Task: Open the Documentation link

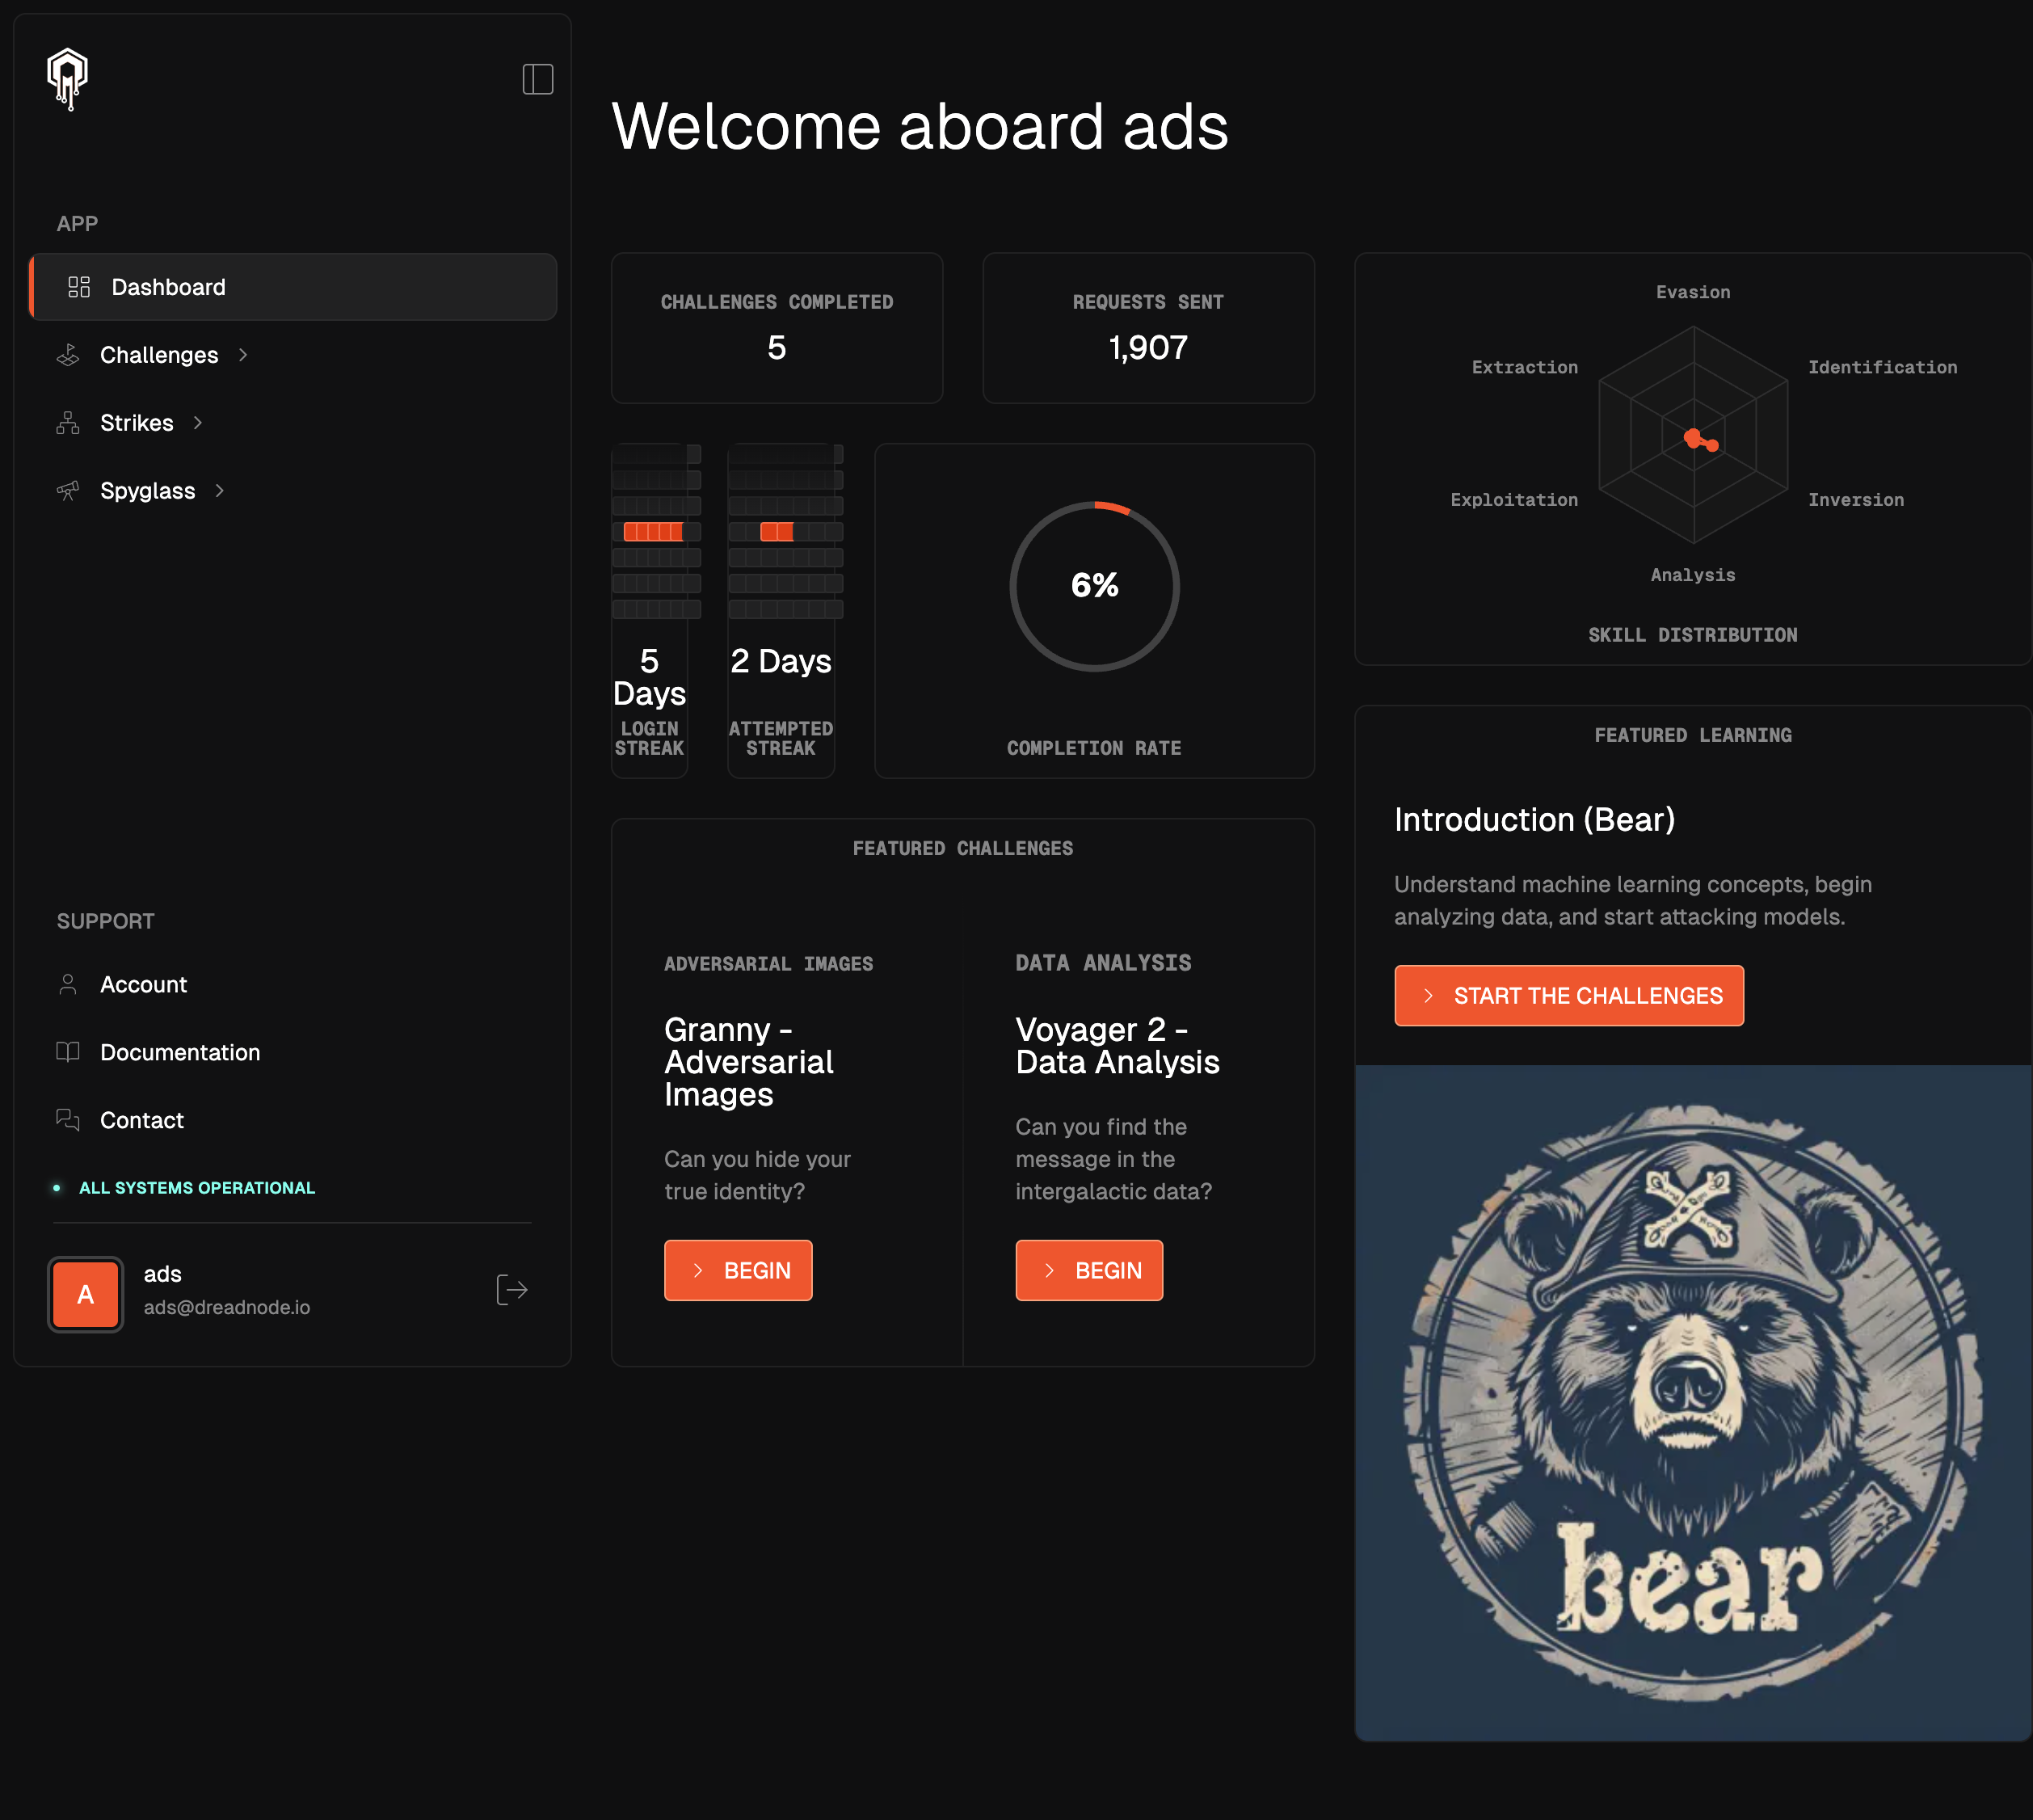Action: (x=180, y=1053)
